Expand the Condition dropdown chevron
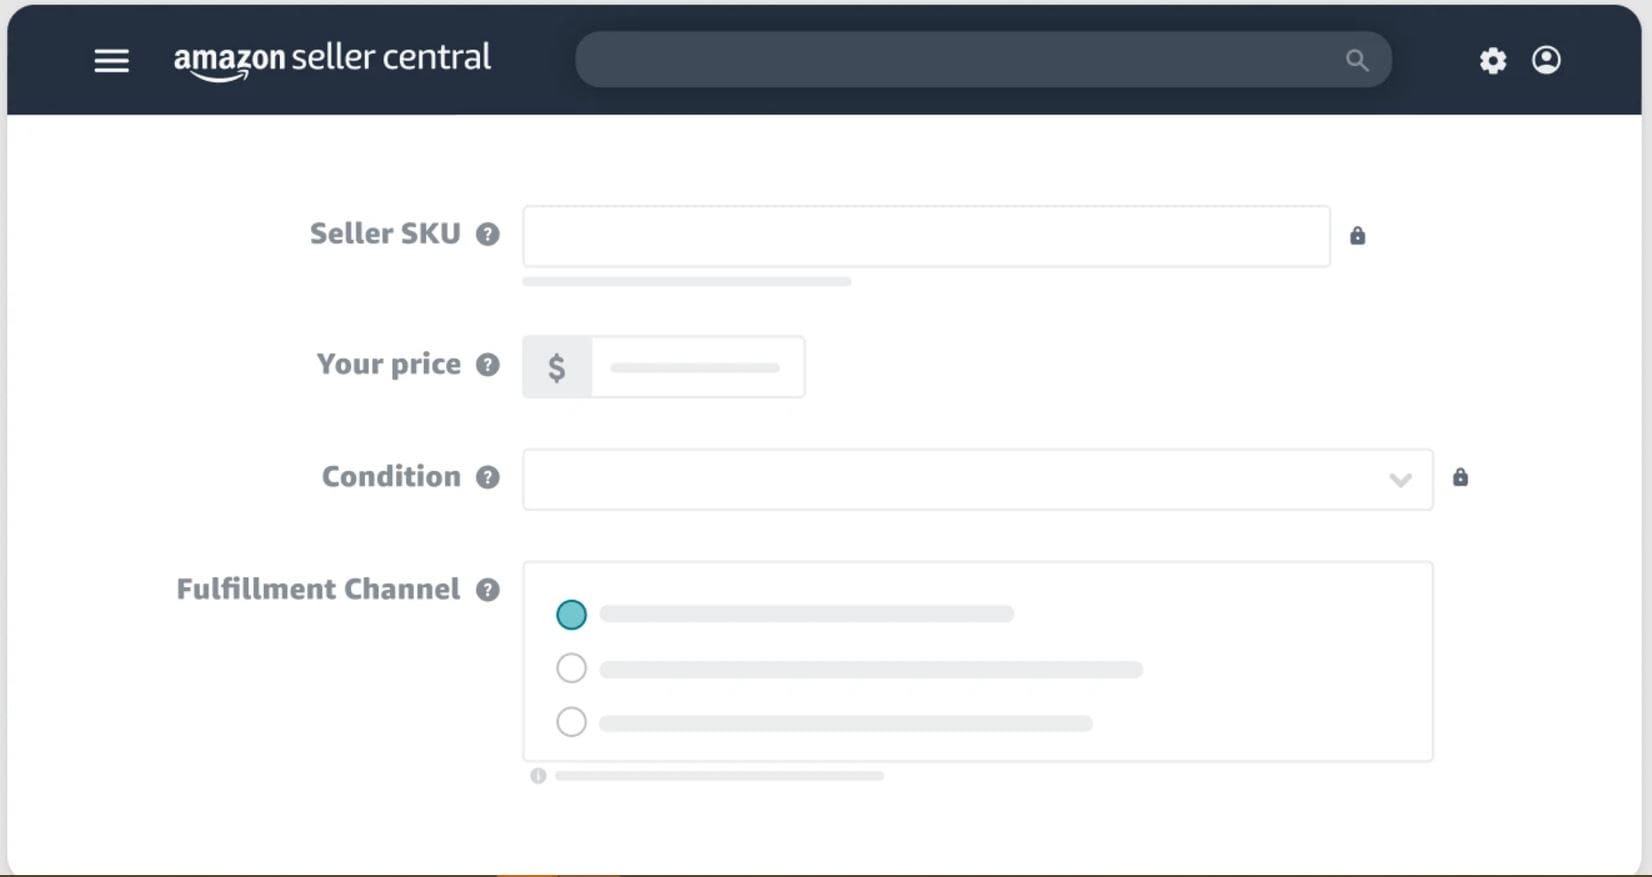 coord(1400,480)
